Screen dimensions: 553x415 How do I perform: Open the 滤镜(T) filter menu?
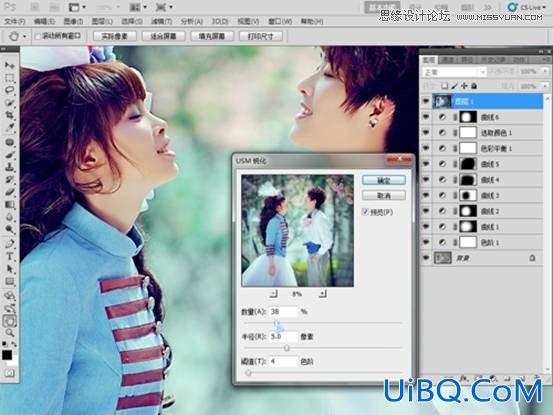tap(161, 22)
